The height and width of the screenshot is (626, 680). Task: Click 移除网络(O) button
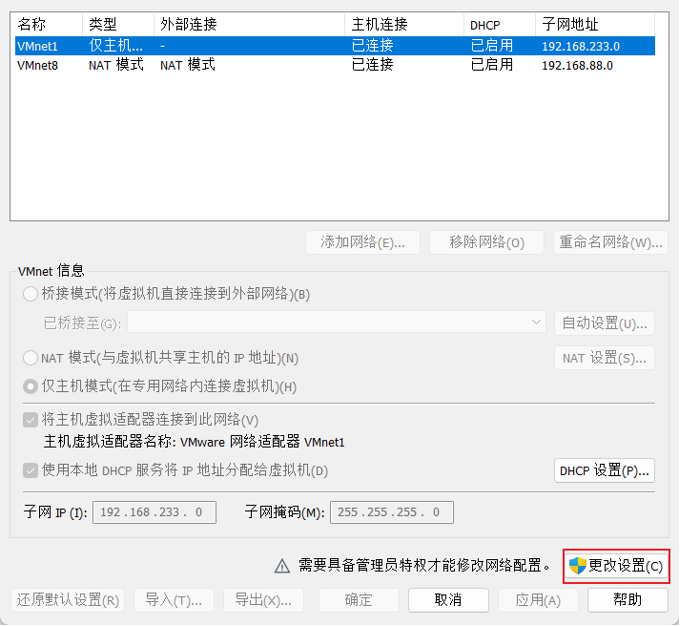487,242
